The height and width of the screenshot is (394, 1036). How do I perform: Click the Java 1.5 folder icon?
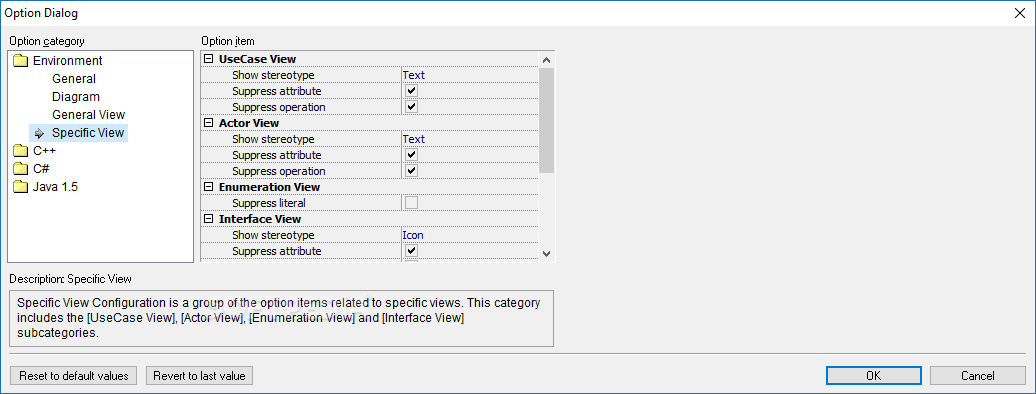20,187
